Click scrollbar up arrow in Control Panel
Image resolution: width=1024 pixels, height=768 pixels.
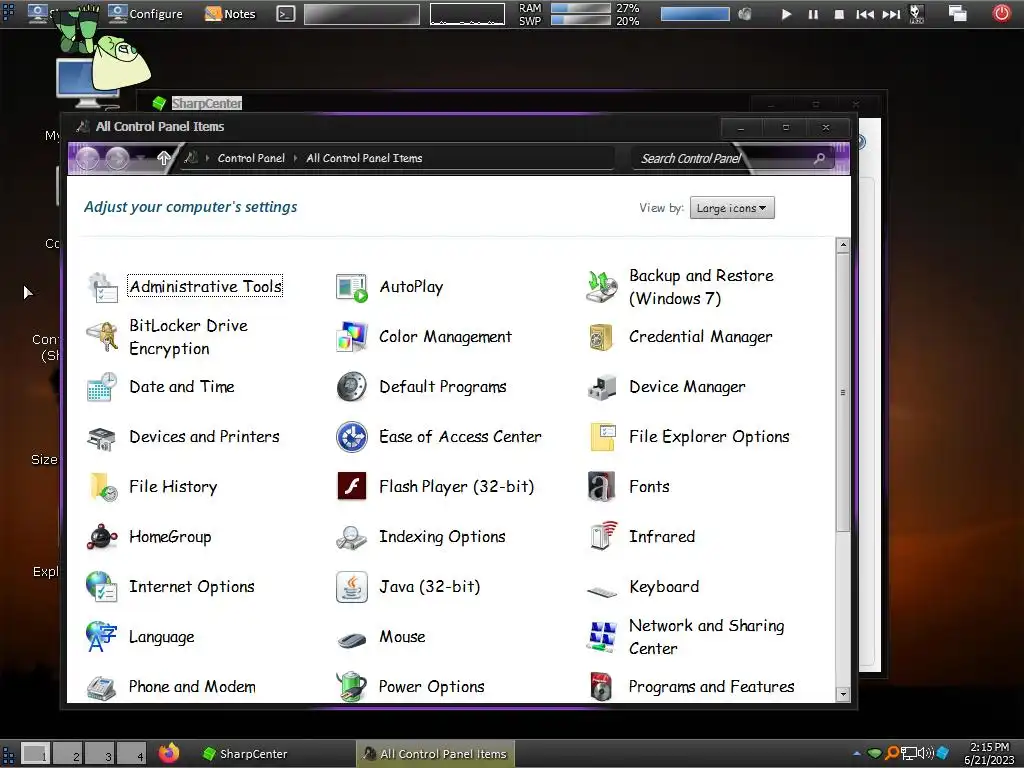point(843,246)
